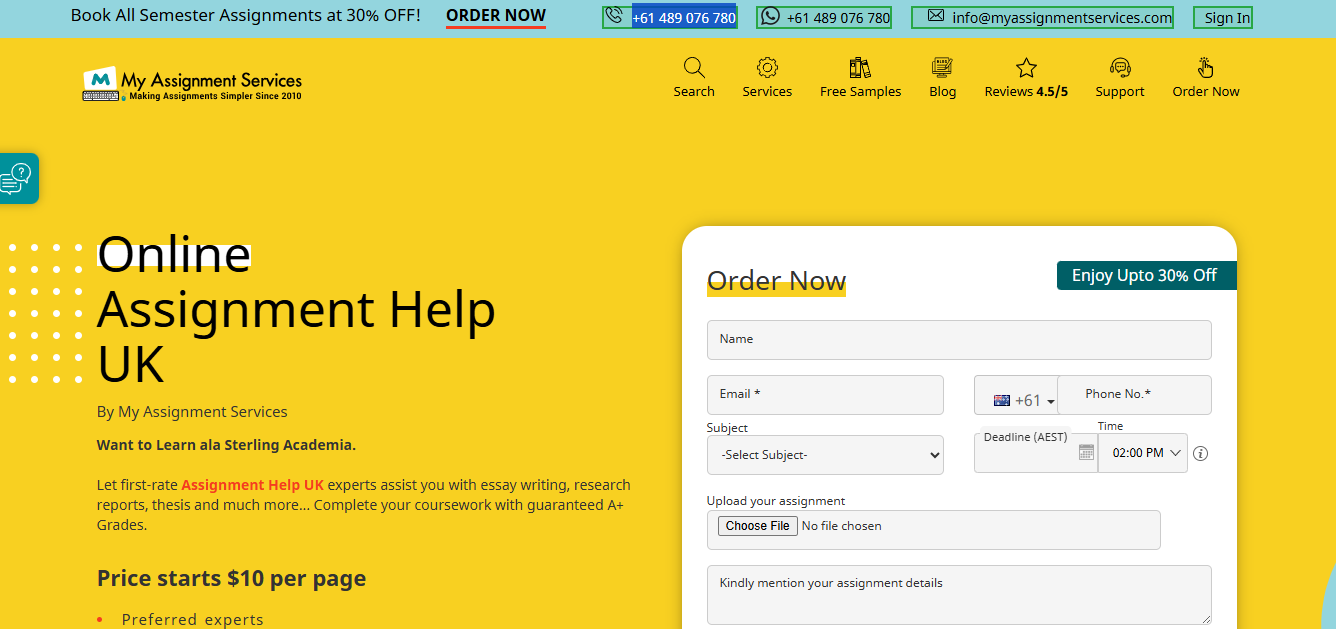Click the highlighted +61 489 076 780 phone number
The image size is (1336, 629).
click(684, 18)
